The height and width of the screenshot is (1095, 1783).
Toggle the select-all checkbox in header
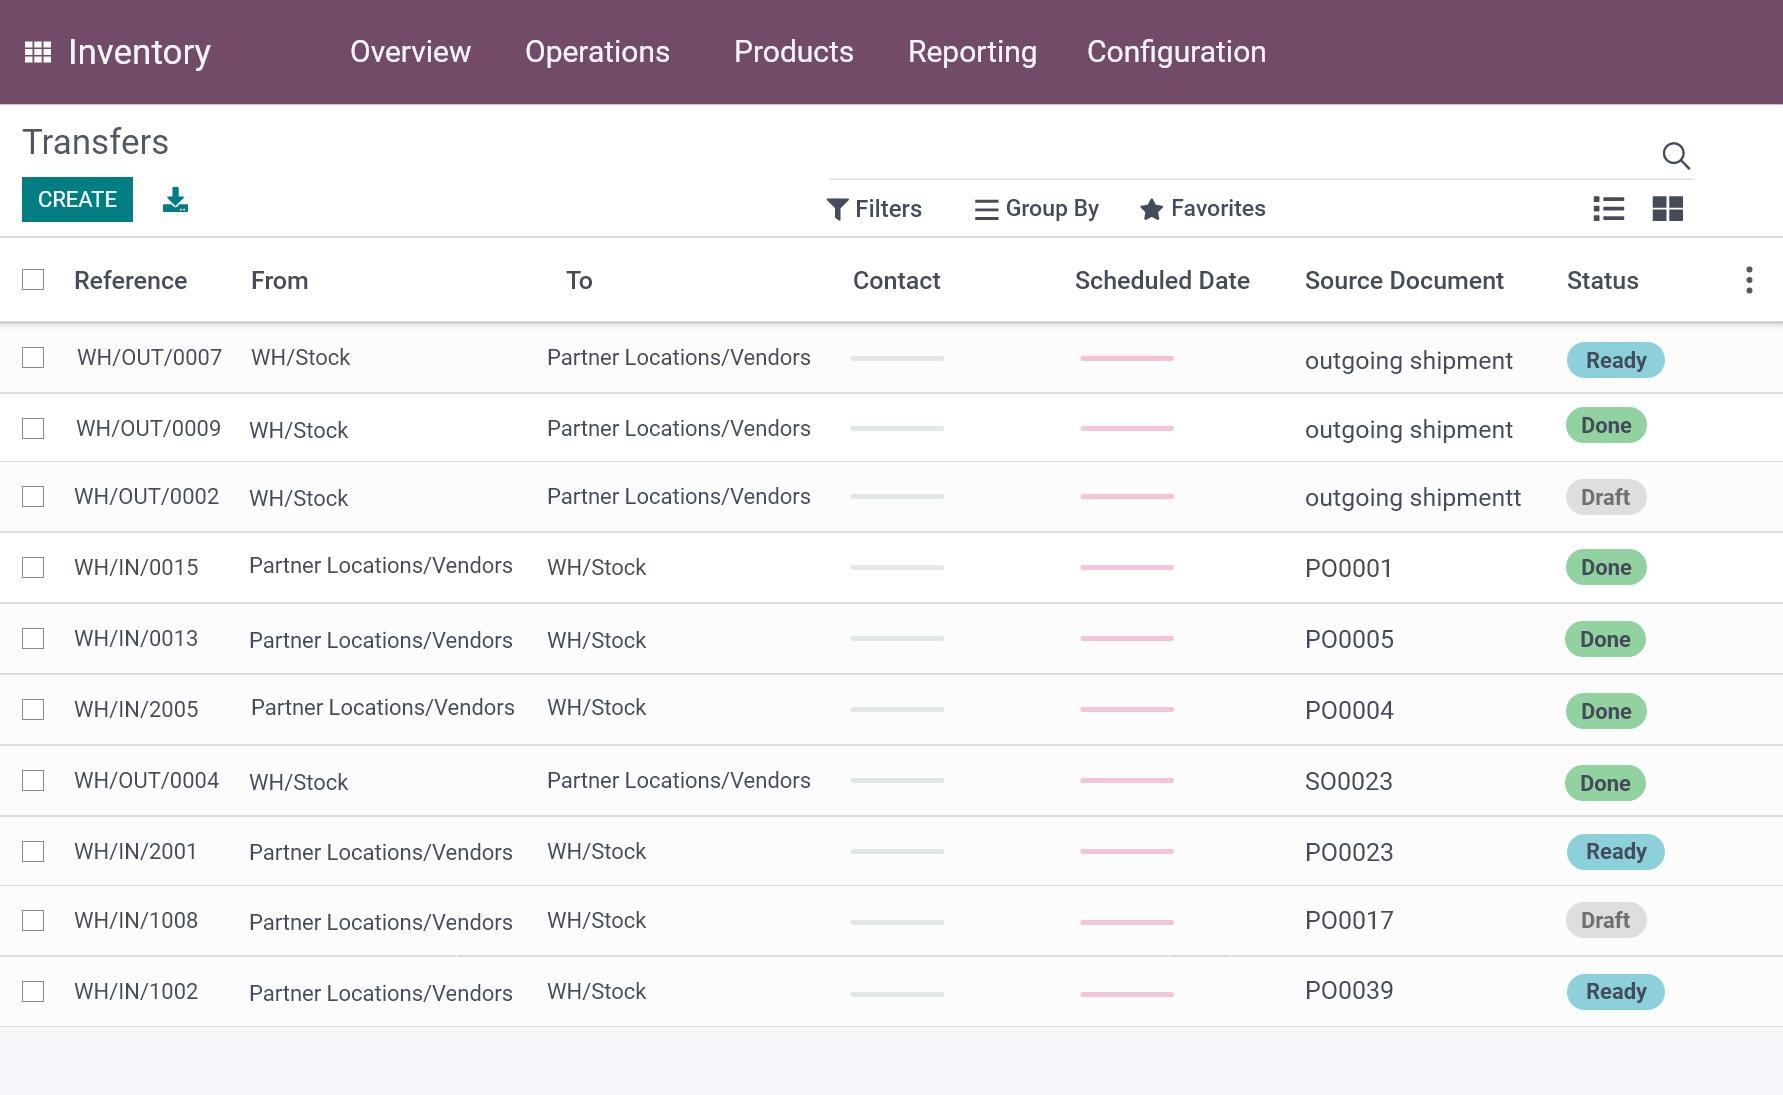coord(33,280)
